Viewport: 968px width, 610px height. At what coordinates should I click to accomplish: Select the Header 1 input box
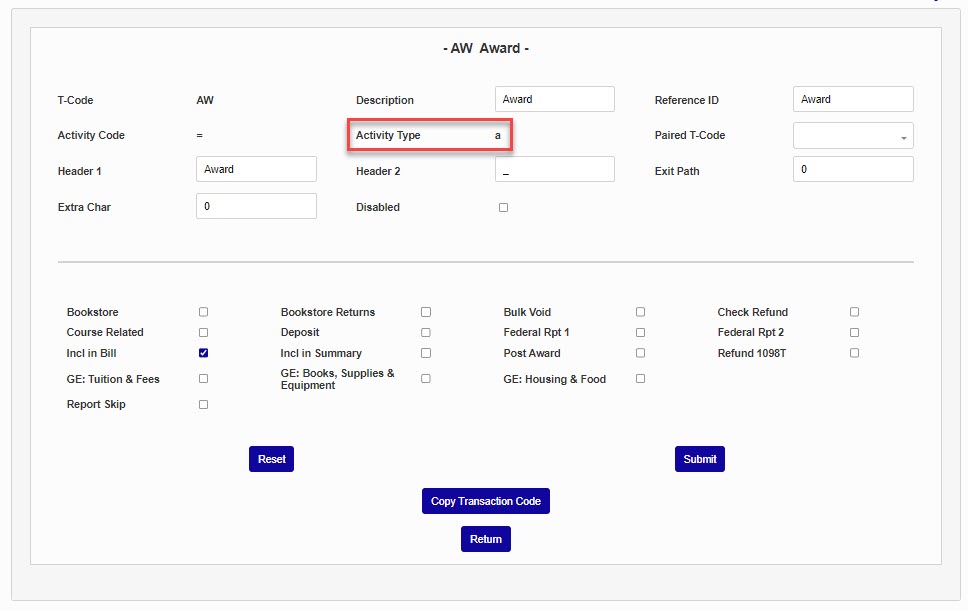256,170
